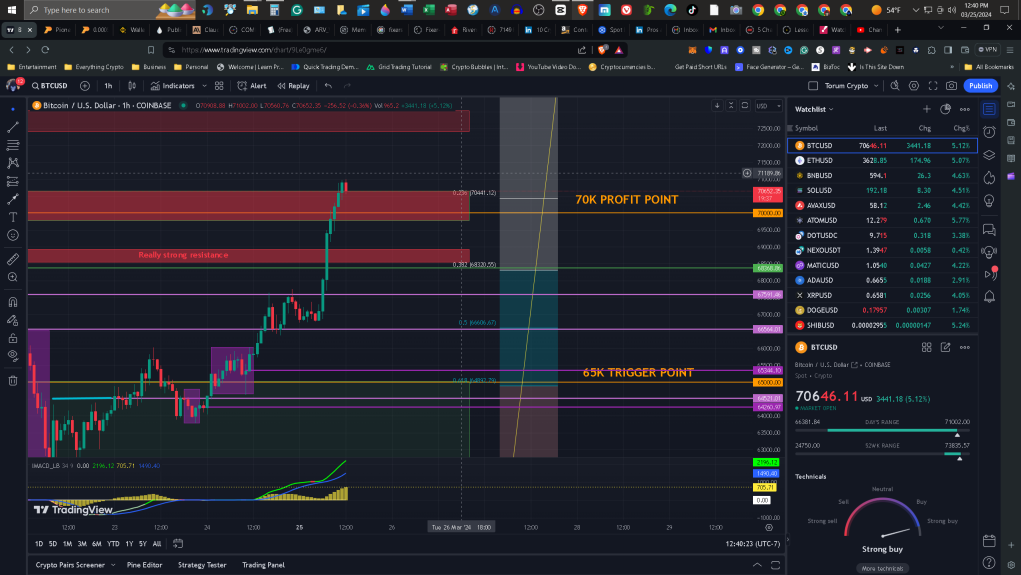Take a chart snapshot with camera icon

tap(951, 86)
